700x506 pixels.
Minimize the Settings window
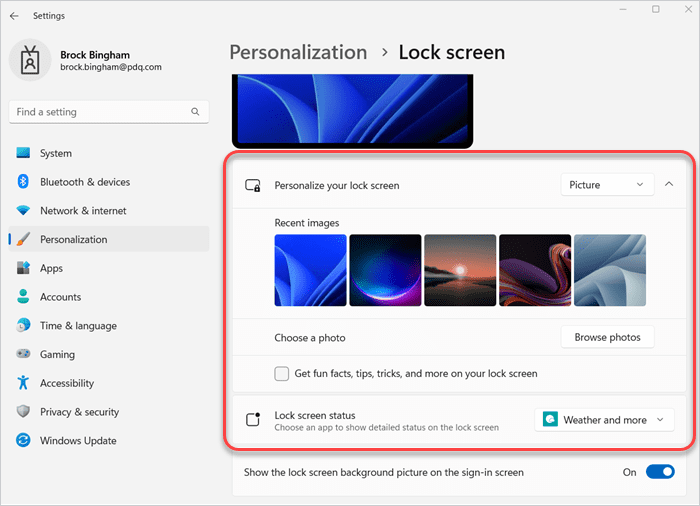(x=623, y=9)
